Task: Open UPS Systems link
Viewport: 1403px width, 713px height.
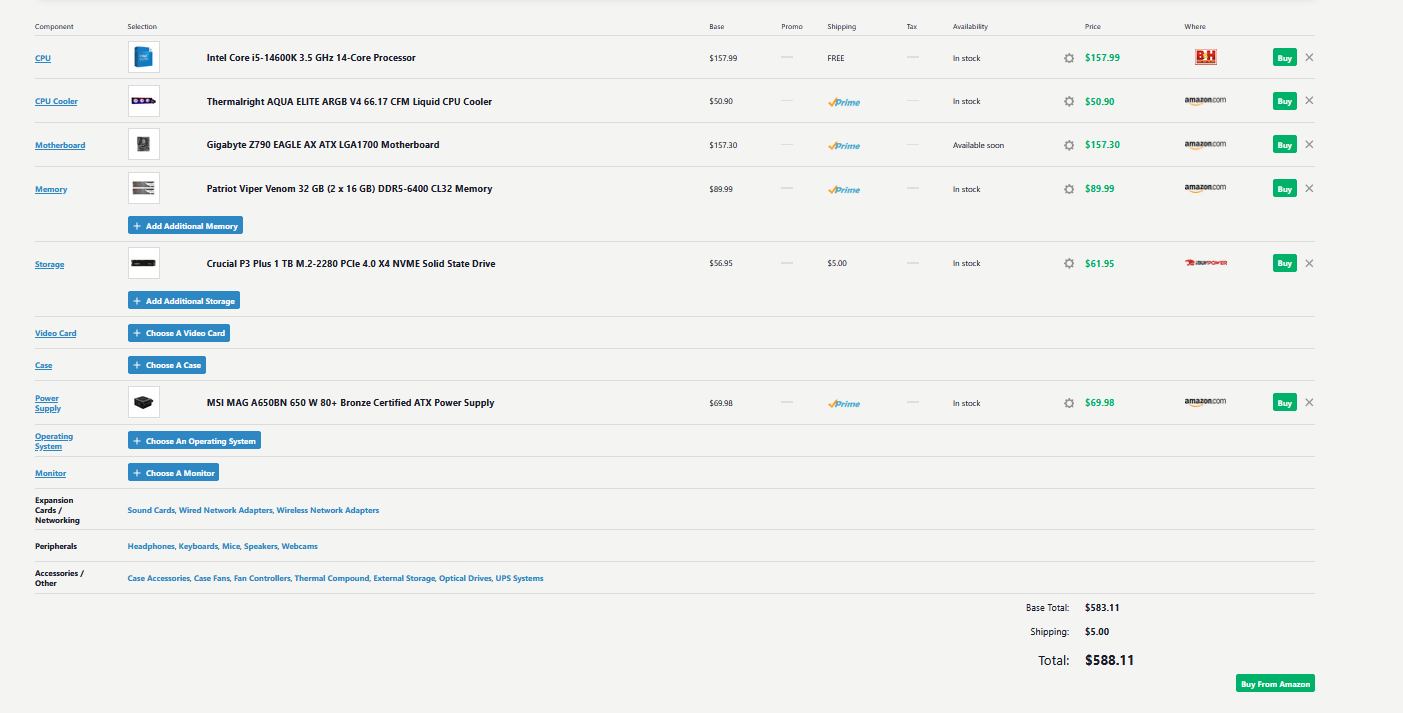Action: (x=520, y=578)
